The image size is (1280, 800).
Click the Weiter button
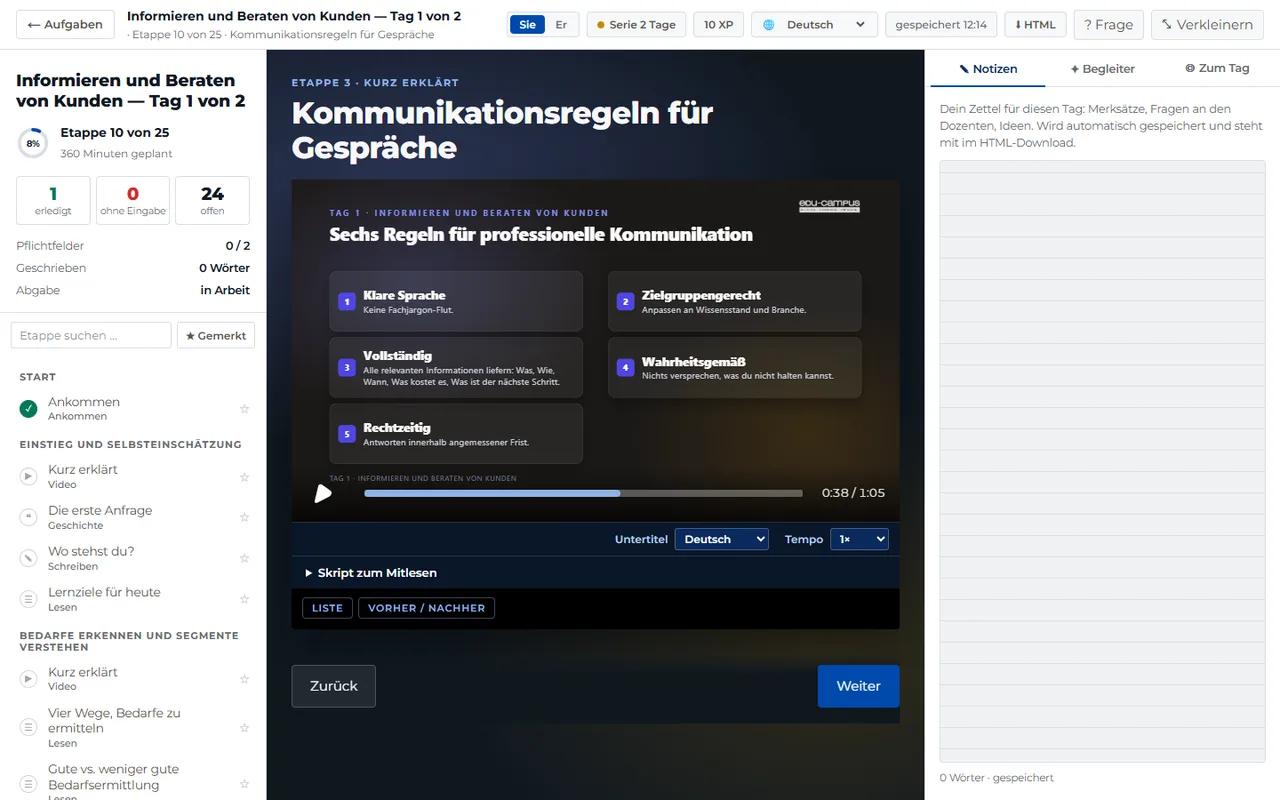pyautogui.click(x=858, y=686)
